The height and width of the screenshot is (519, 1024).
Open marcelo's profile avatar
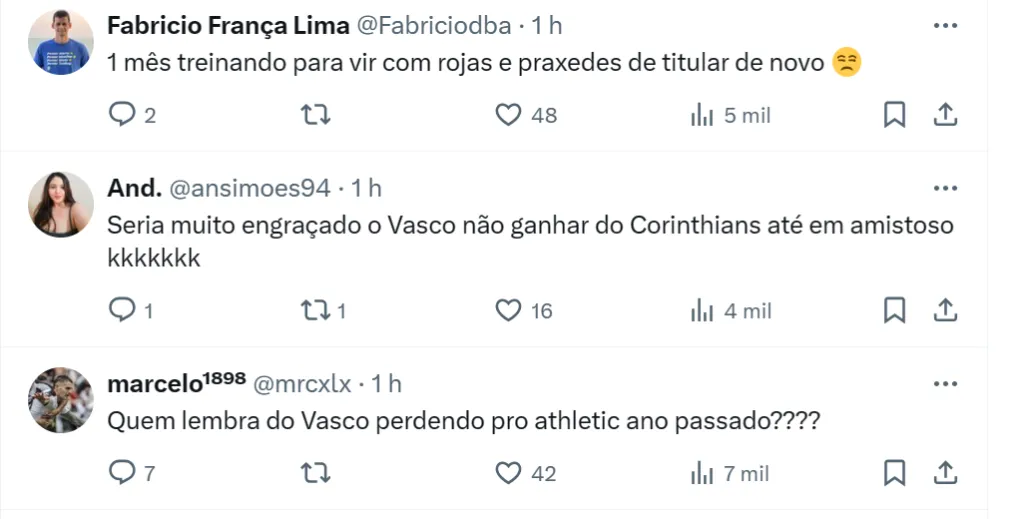pyautogui.click(x=61, y=399)
